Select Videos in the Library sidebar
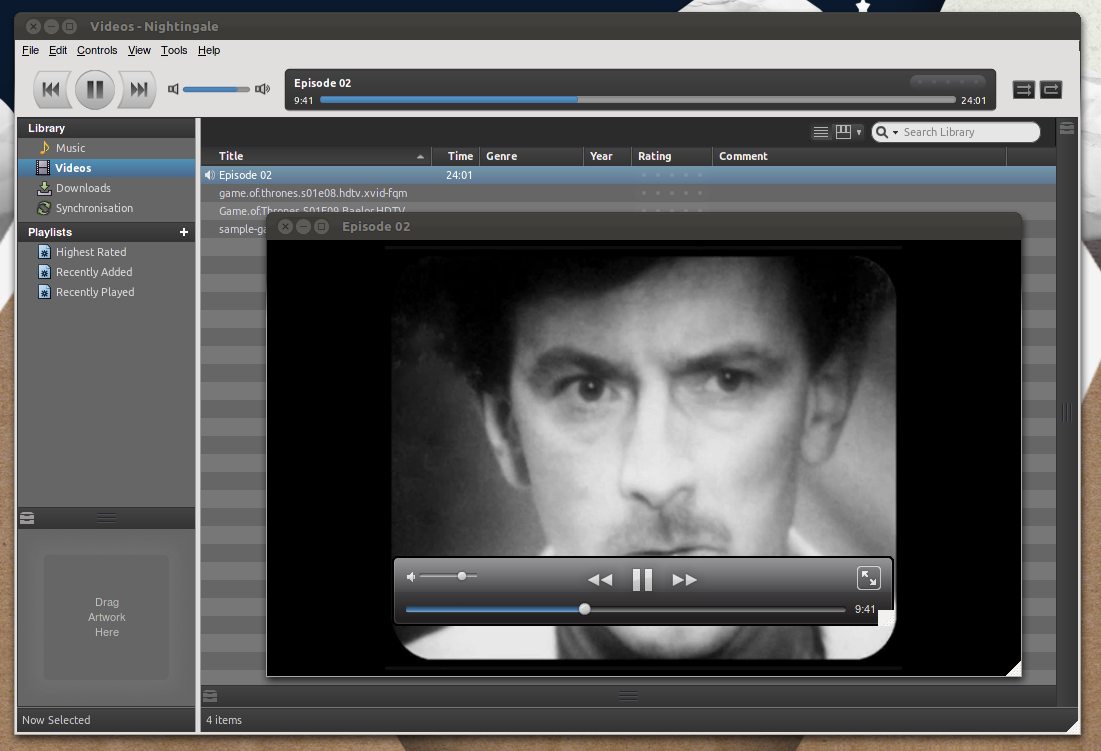 106,168
